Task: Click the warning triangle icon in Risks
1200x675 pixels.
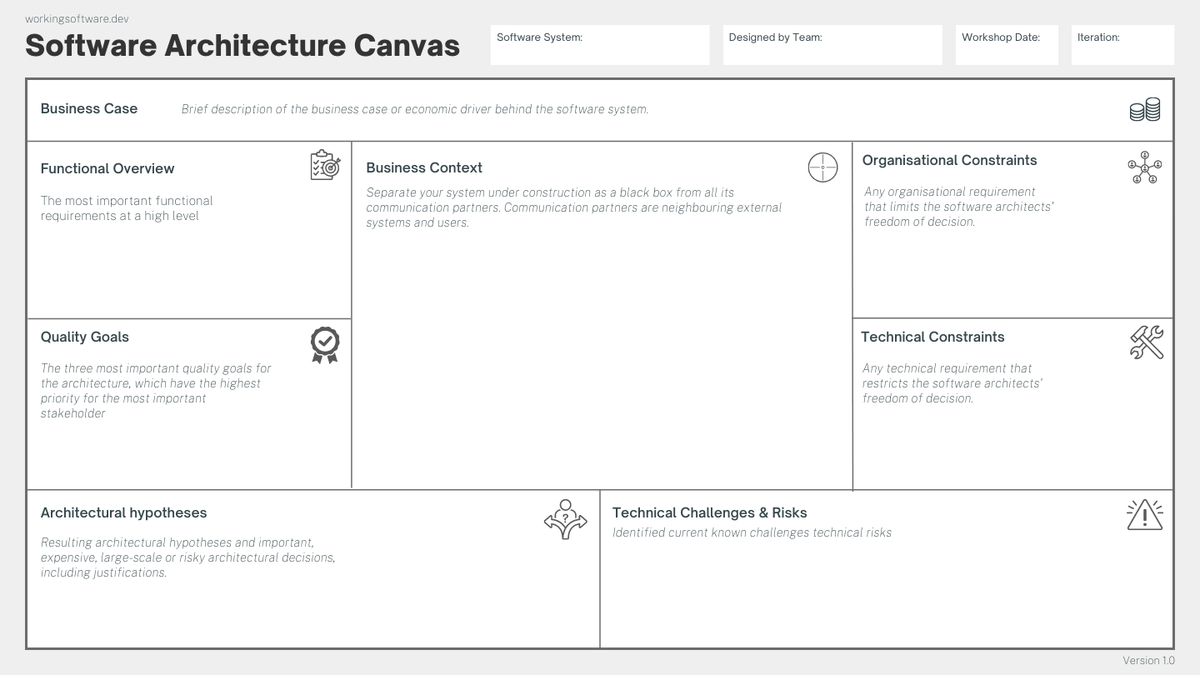Action: [1144, 514]
